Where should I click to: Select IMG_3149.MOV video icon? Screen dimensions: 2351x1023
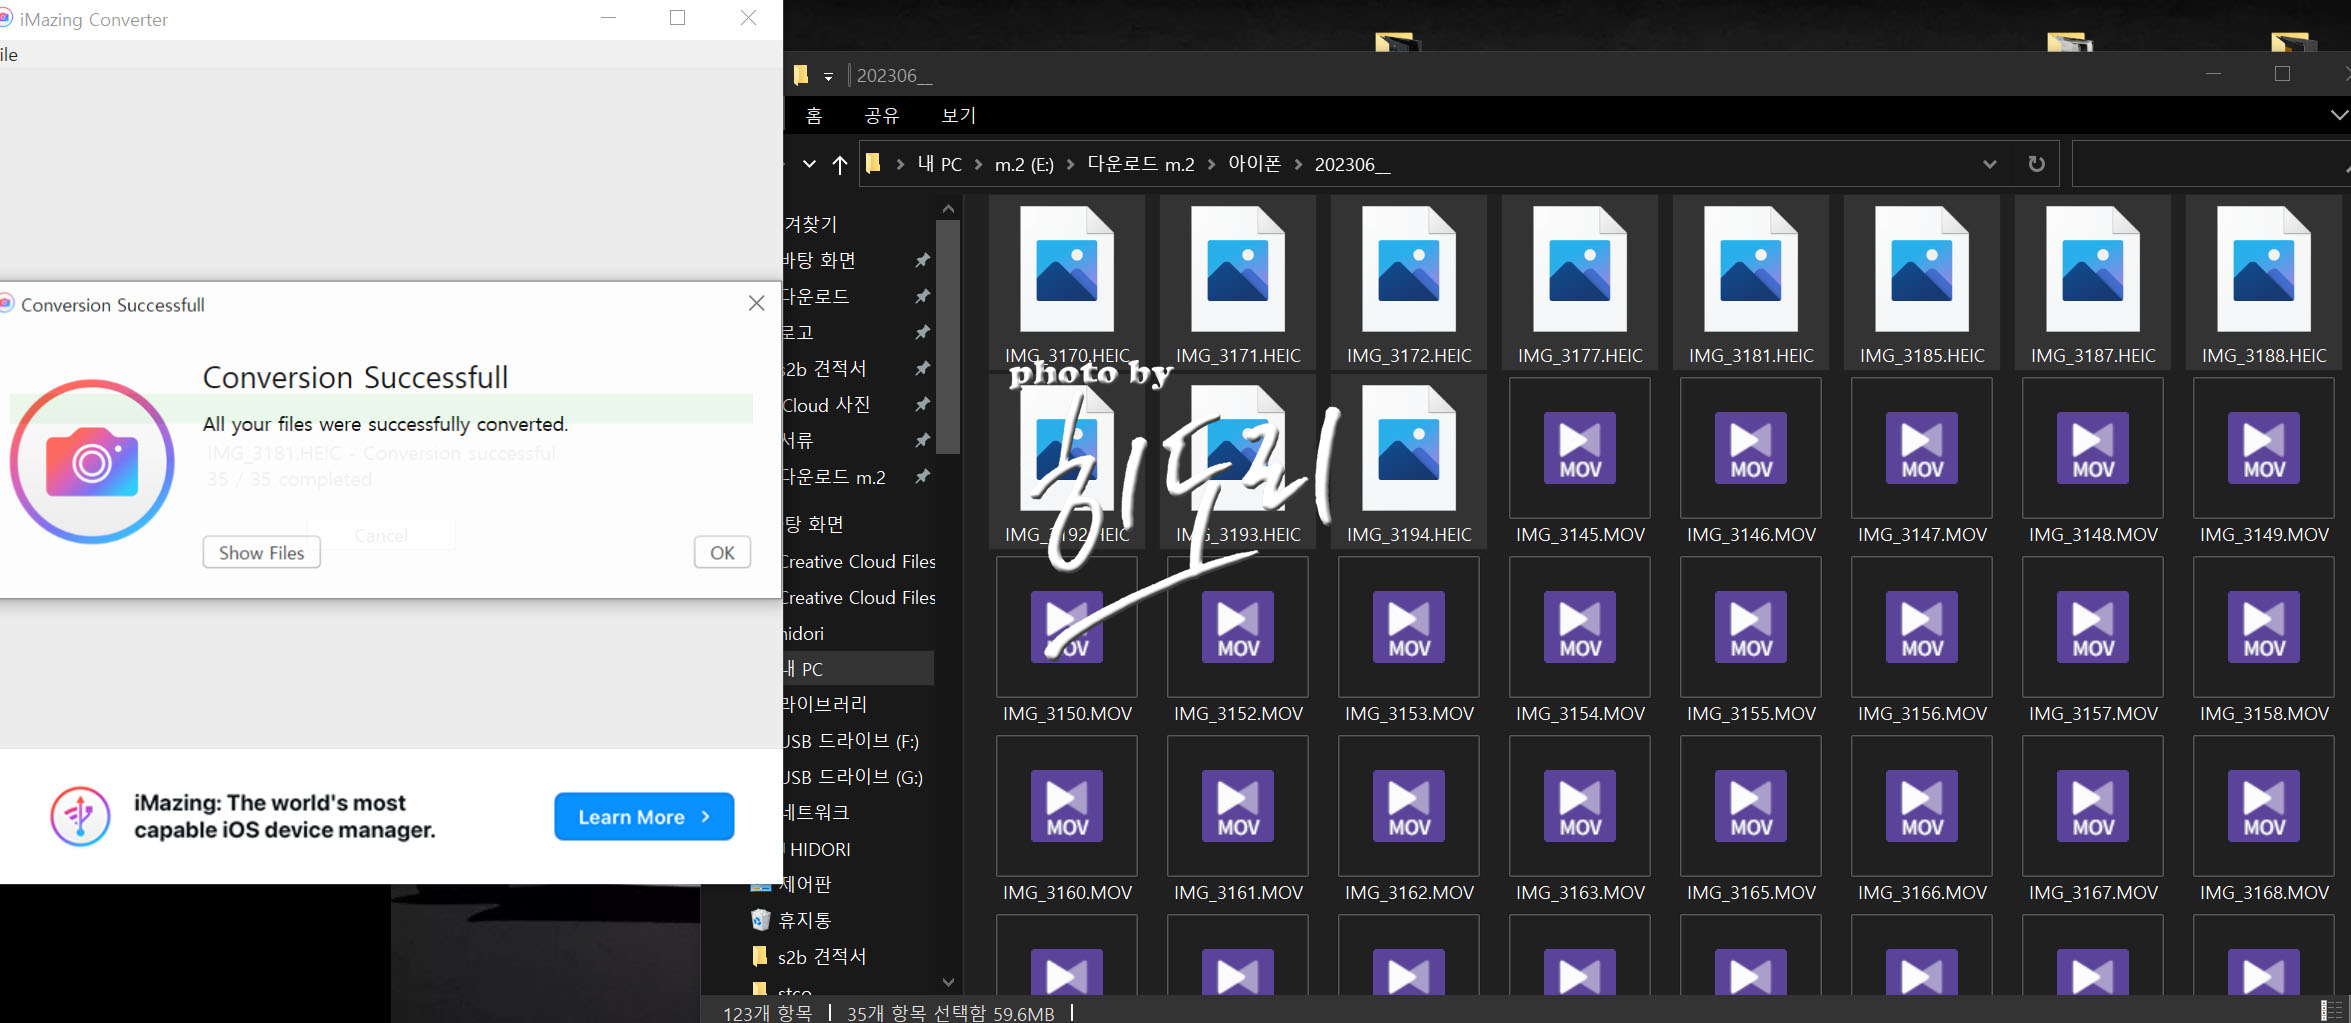[x=2264, y=448]
